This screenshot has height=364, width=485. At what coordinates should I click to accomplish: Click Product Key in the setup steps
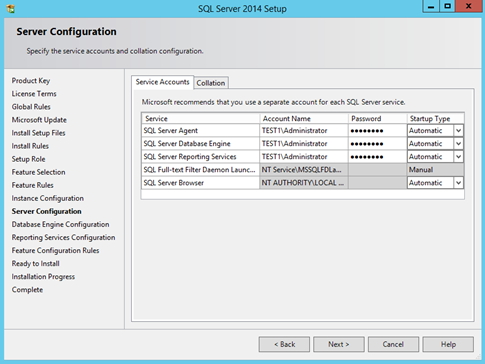(31, 81)
